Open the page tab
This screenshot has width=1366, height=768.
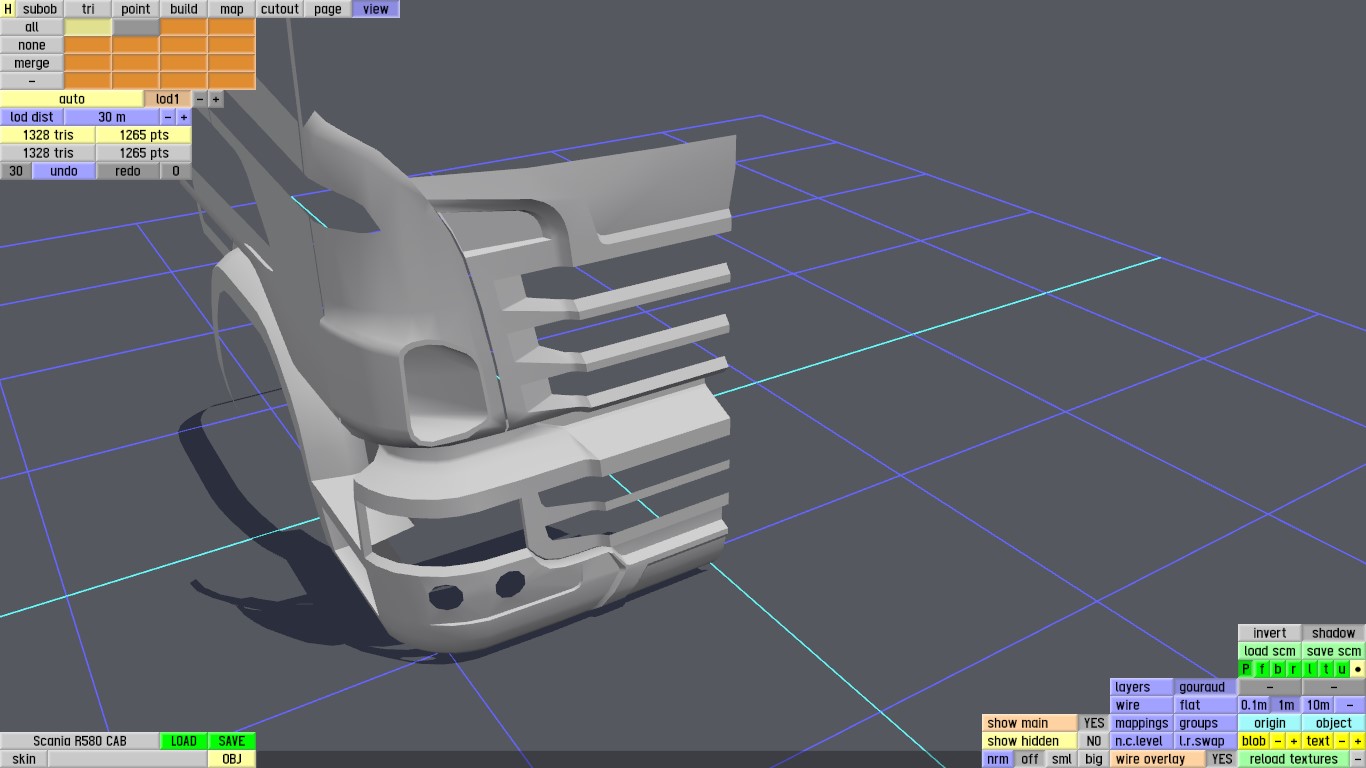328,9
